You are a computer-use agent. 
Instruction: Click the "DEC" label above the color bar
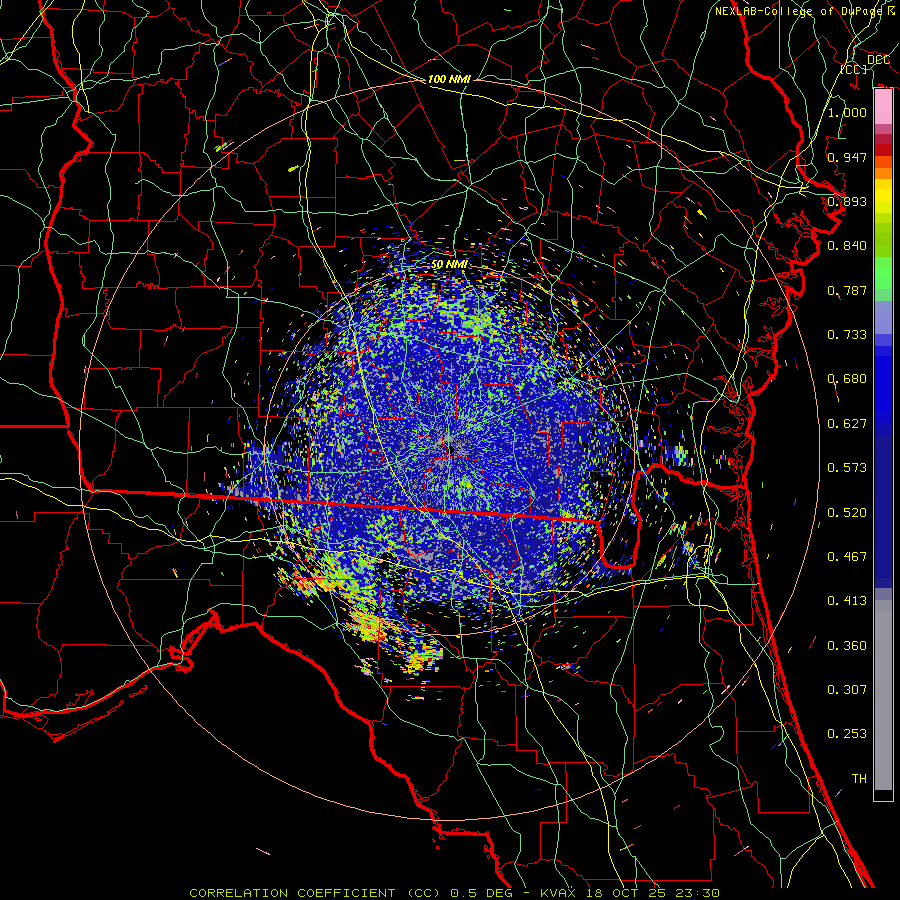(878, 60)
